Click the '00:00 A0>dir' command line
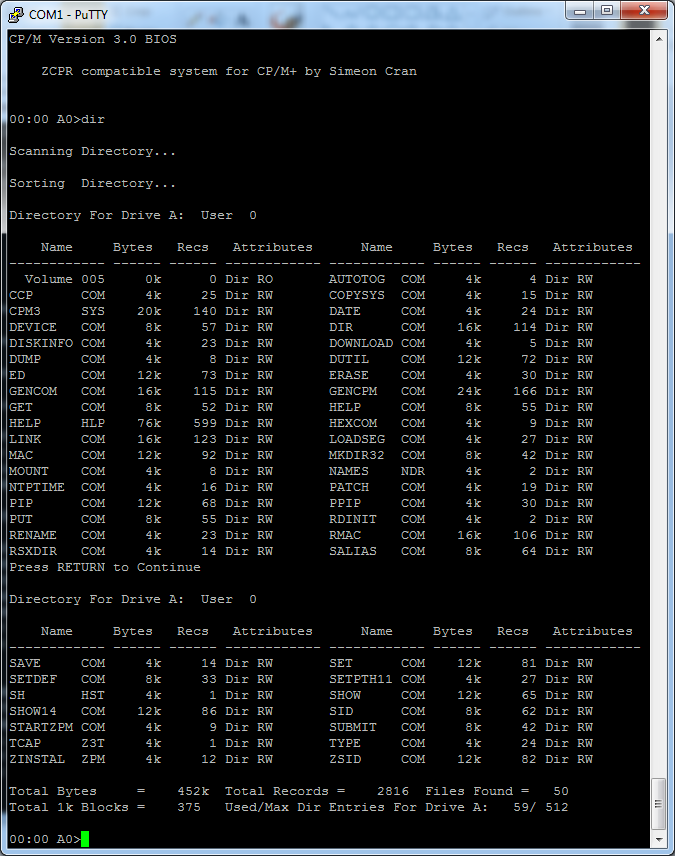The image size is (675, 856). [x=57, y=120]
